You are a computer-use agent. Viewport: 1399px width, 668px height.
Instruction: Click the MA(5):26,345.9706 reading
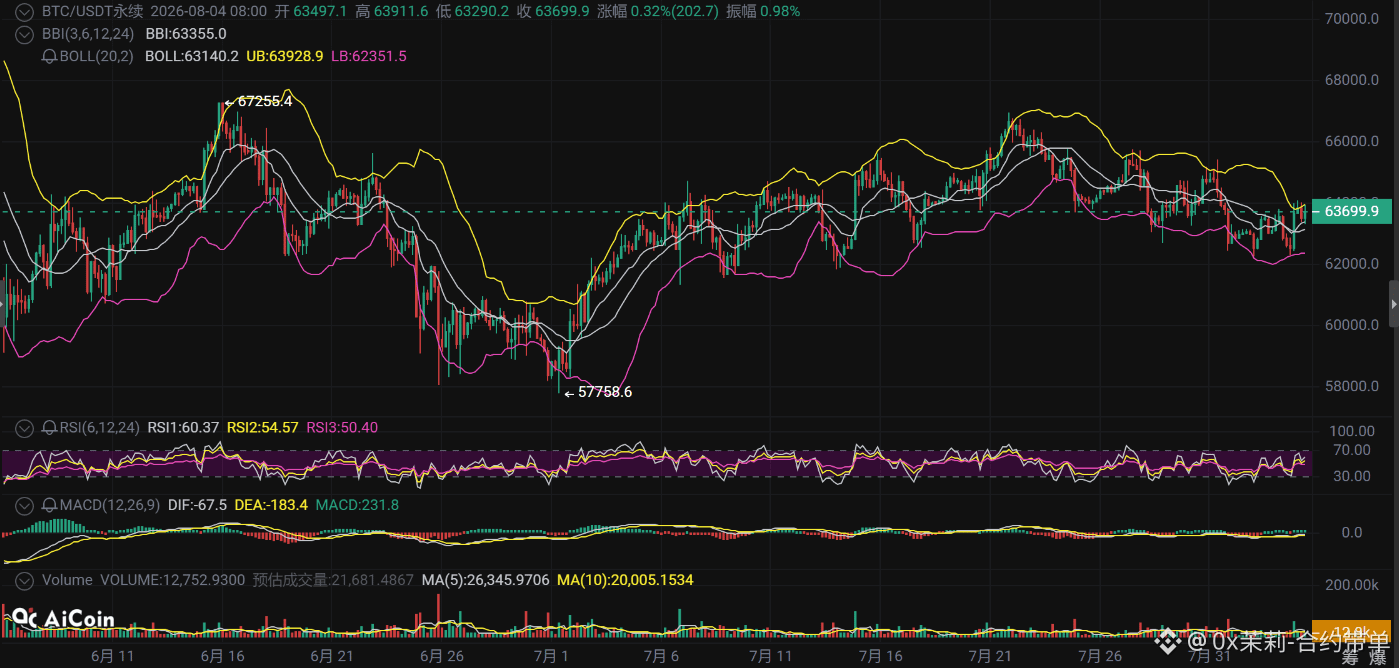485,580
